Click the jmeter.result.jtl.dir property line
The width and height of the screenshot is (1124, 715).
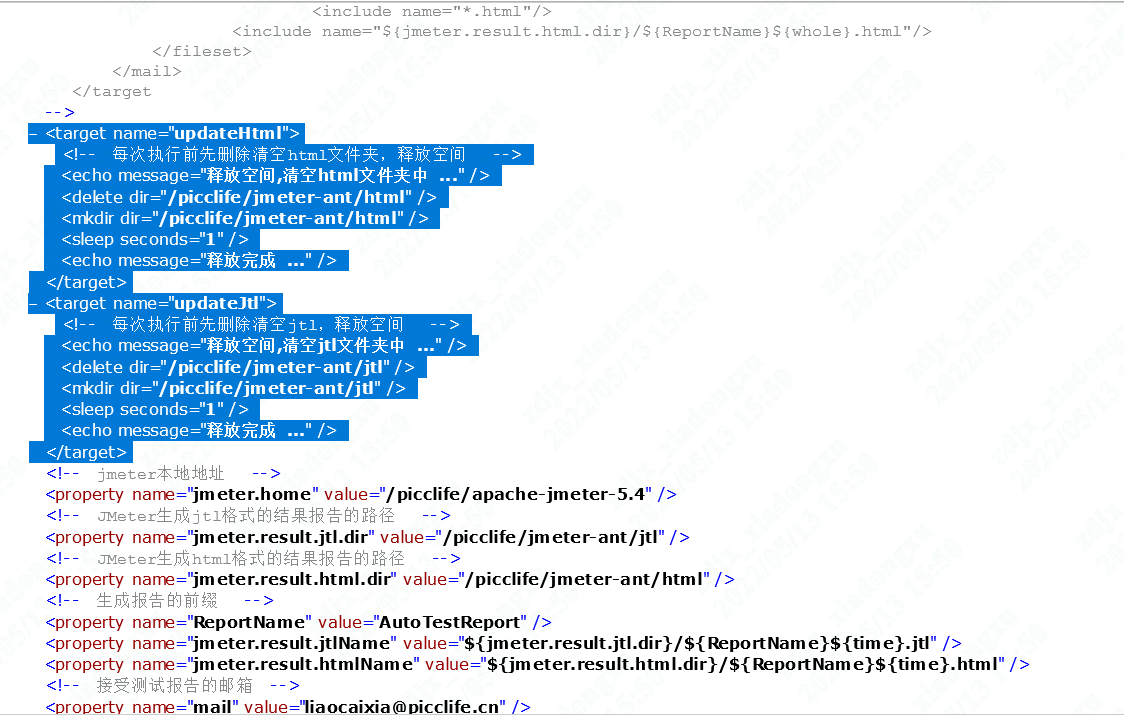pyautogui.click(x=368, y=537)
